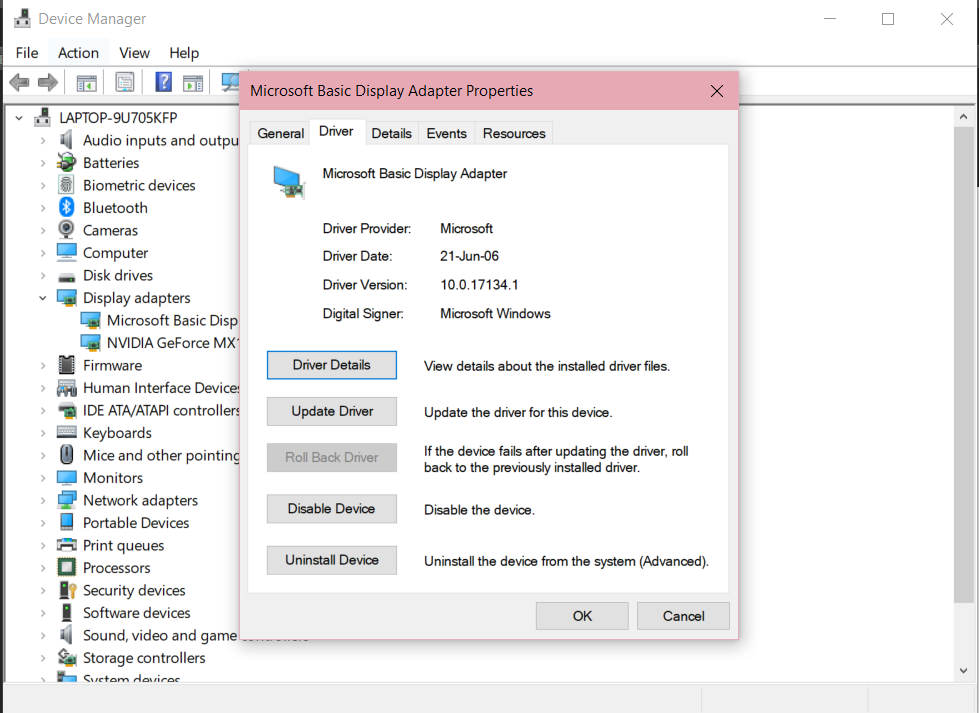
Task: Expand the Keyboards category arrow
Action: click(x=42, y=433)
